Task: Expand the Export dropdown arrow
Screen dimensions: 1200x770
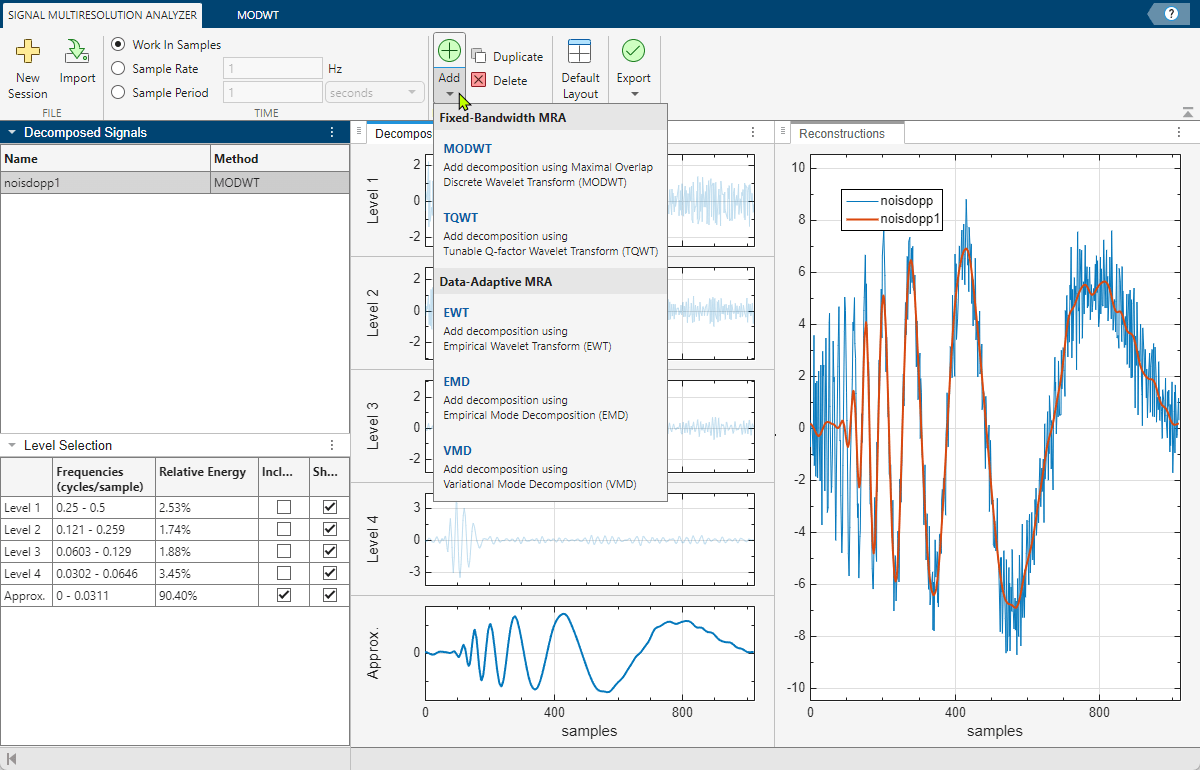Action: point(634,95)
